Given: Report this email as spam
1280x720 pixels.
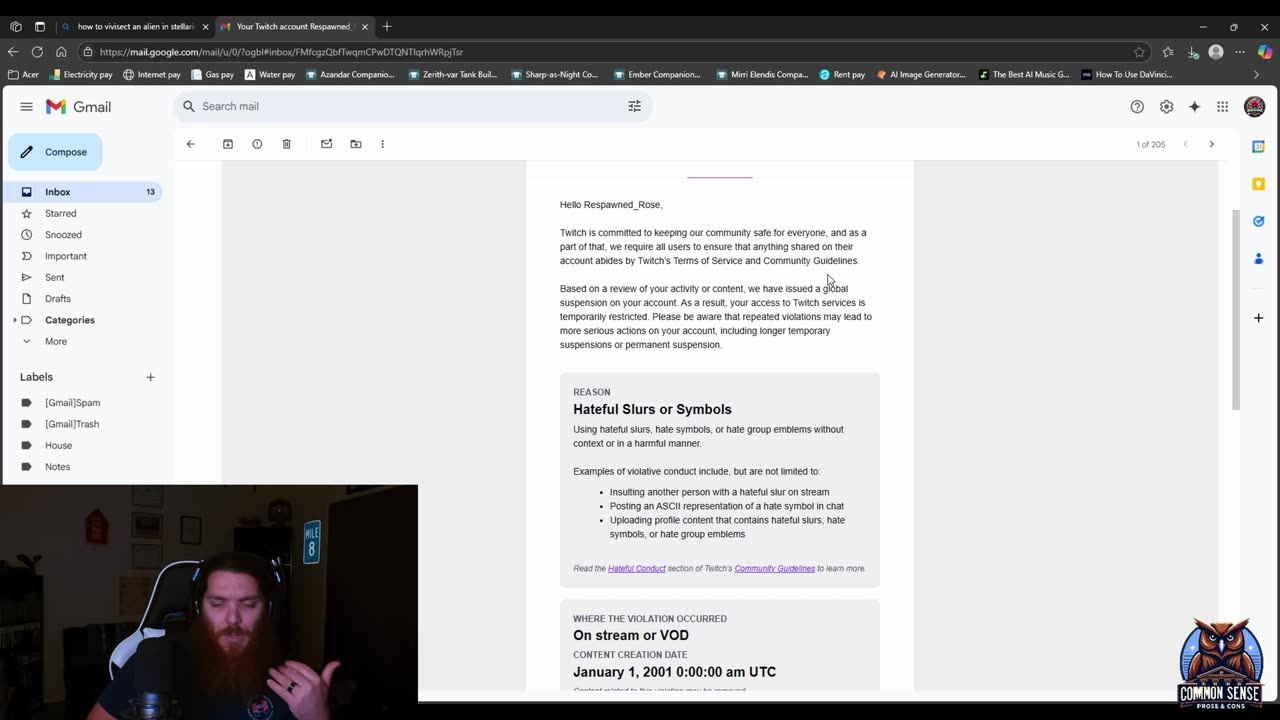Looking at the screenshot, I should point(257,144).
